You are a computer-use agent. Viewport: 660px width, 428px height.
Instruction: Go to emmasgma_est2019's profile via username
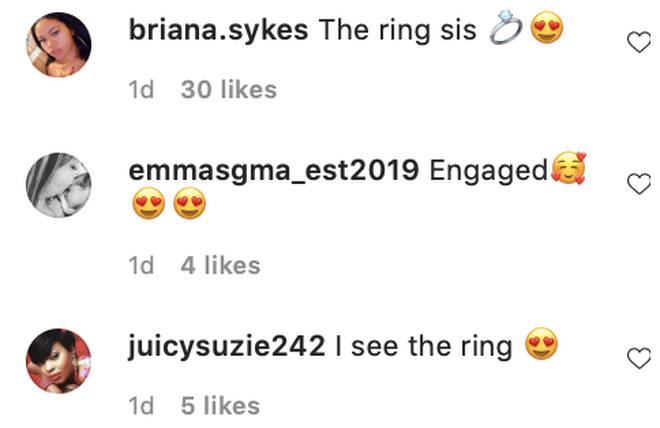coord(274,171)
